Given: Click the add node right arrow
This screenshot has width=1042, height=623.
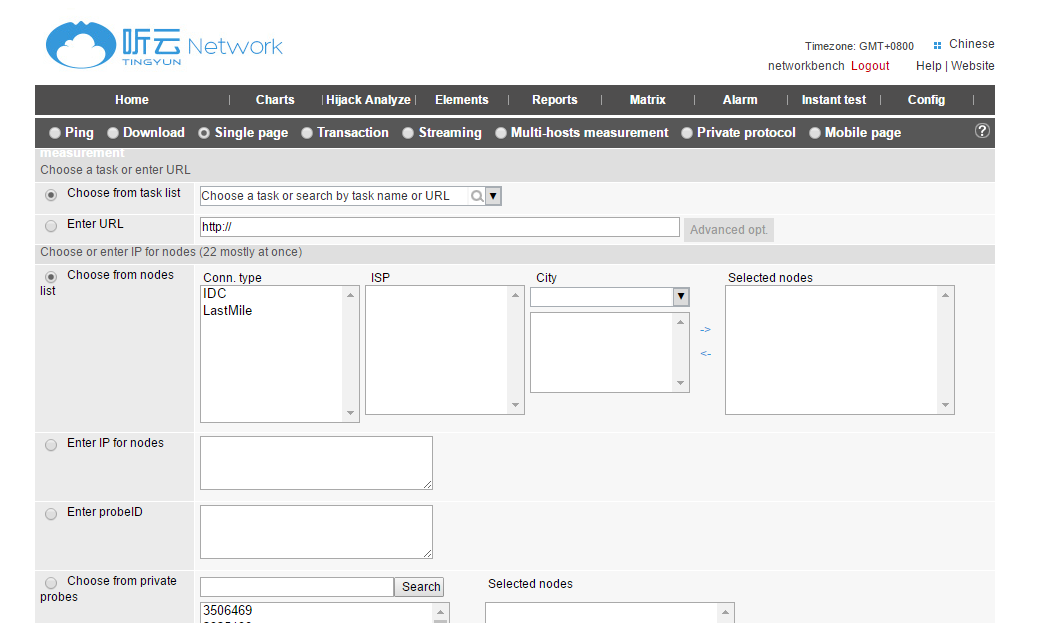Looking at the screenshot, I should point(705,330).
